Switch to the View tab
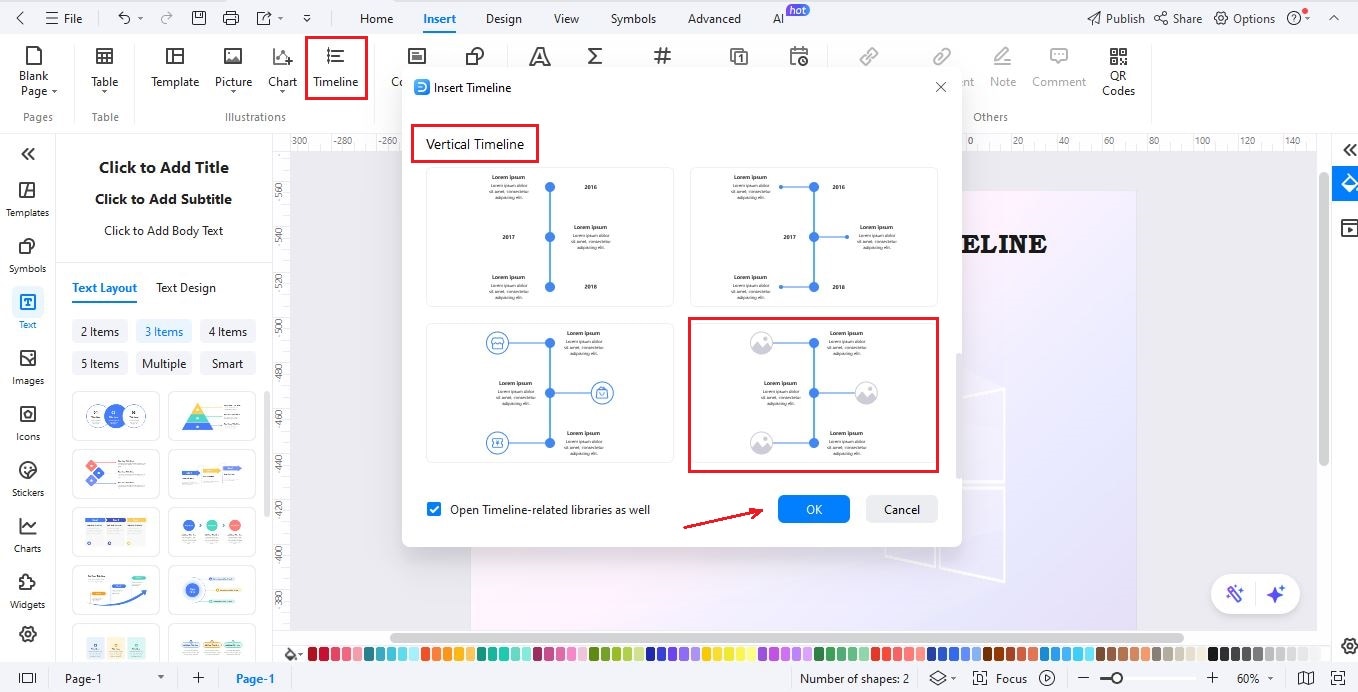The image size is (1358, 692). click(x=566, y=18)
